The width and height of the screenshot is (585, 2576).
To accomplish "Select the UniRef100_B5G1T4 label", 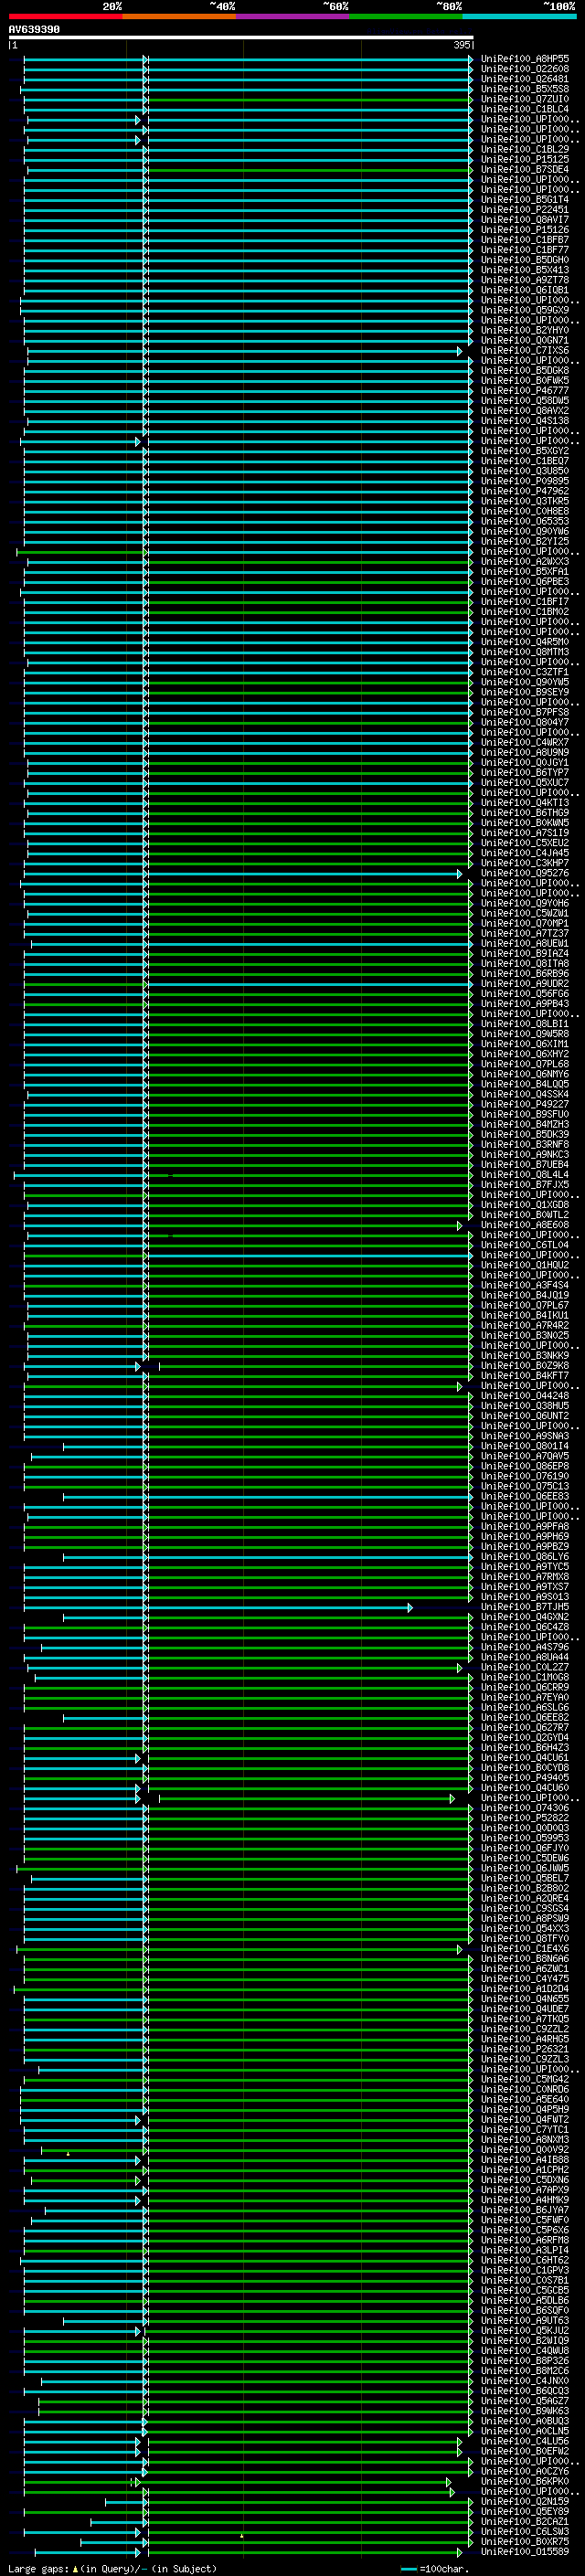I will pyautogui.click(x=525, y=199).
